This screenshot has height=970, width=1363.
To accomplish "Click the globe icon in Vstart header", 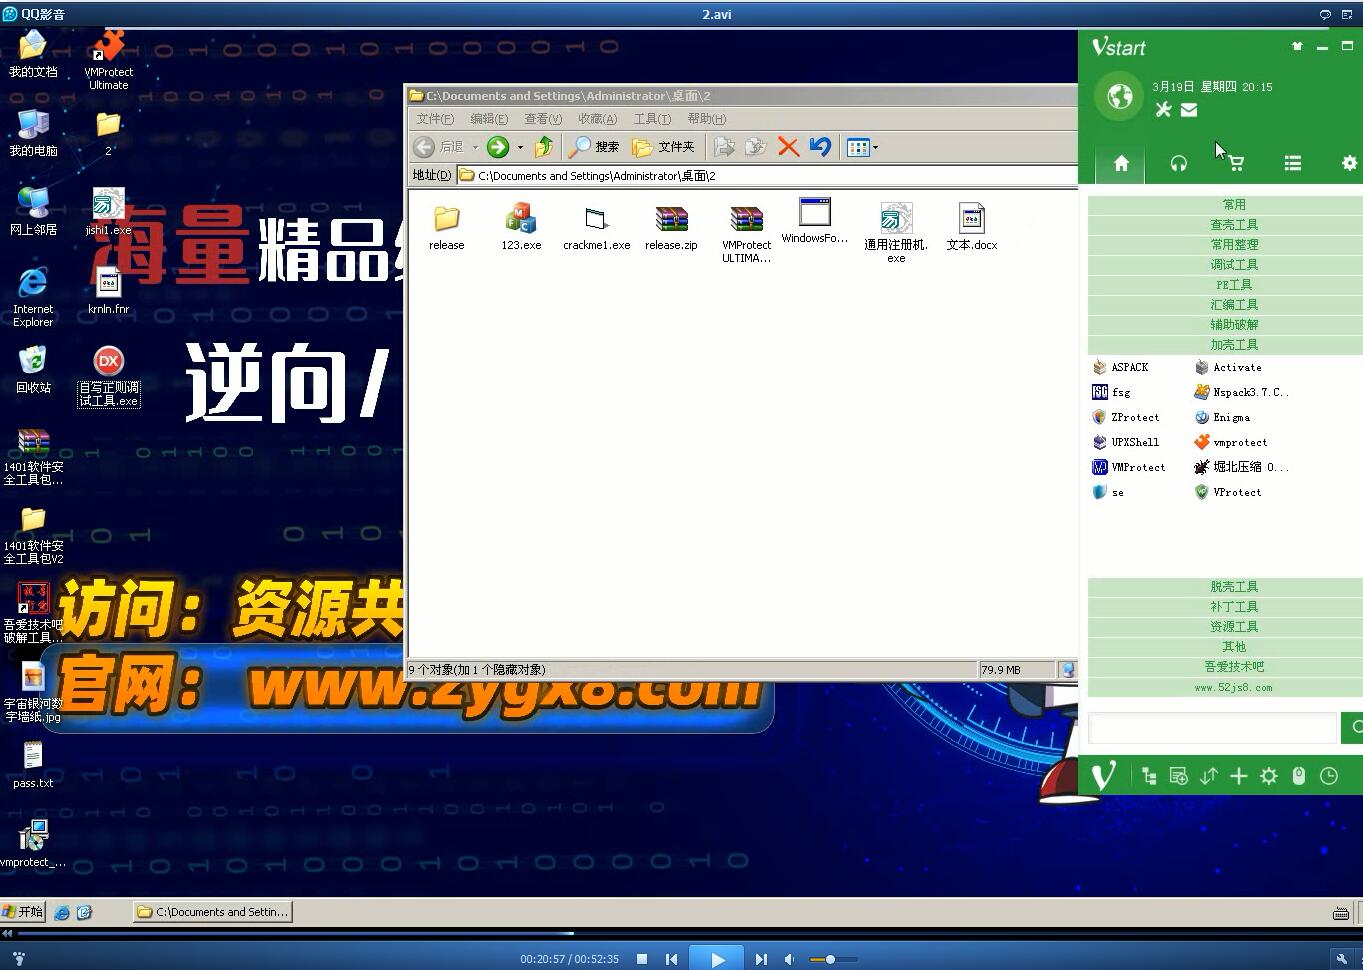I will [x=1120, y=96].
